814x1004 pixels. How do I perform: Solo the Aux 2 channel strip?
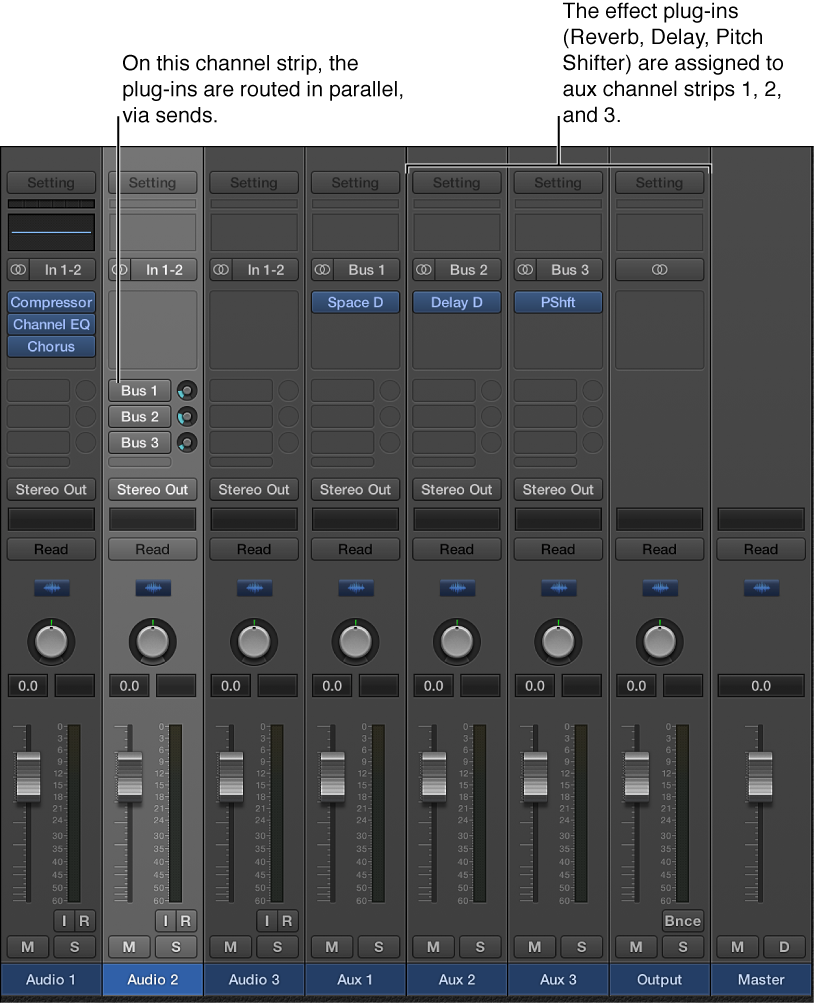pyautogui.click(x=480, y=947)
